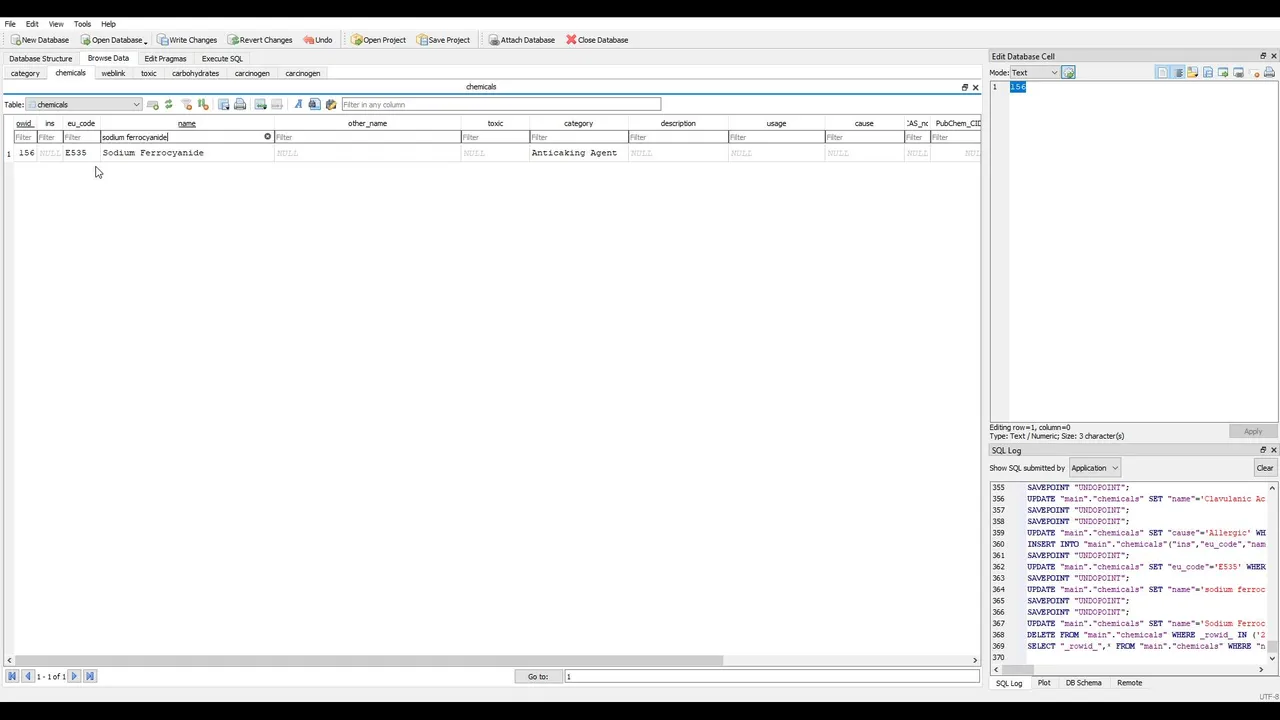Open the Show SQL submitted by Application dropdown
The image size is (1280, 720).
pyautogui.click(x=1094, y=468)
